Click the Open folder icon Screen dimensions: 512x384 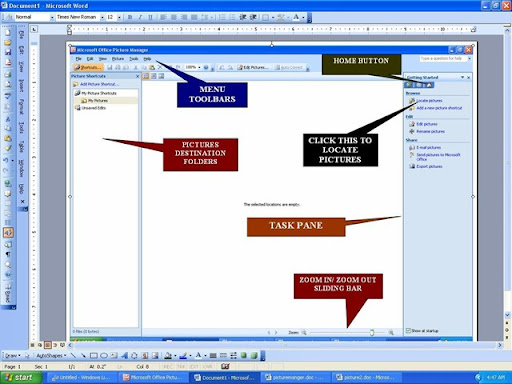[x=8, y=42]
